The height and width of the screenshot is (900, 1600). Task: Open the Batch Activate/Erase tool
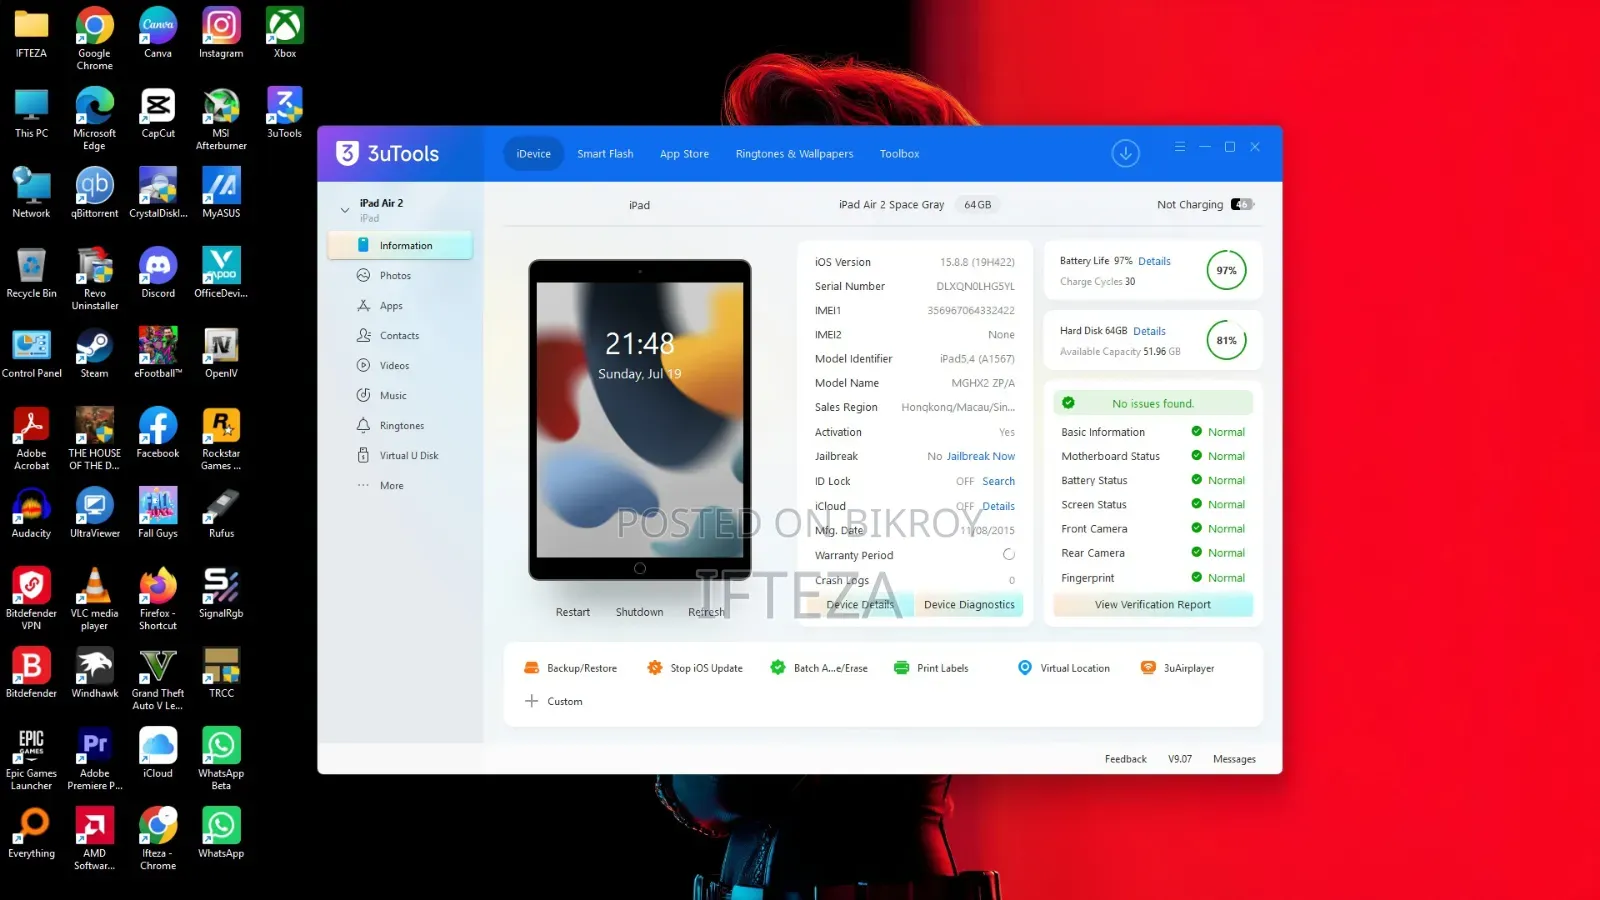point(819,668)
